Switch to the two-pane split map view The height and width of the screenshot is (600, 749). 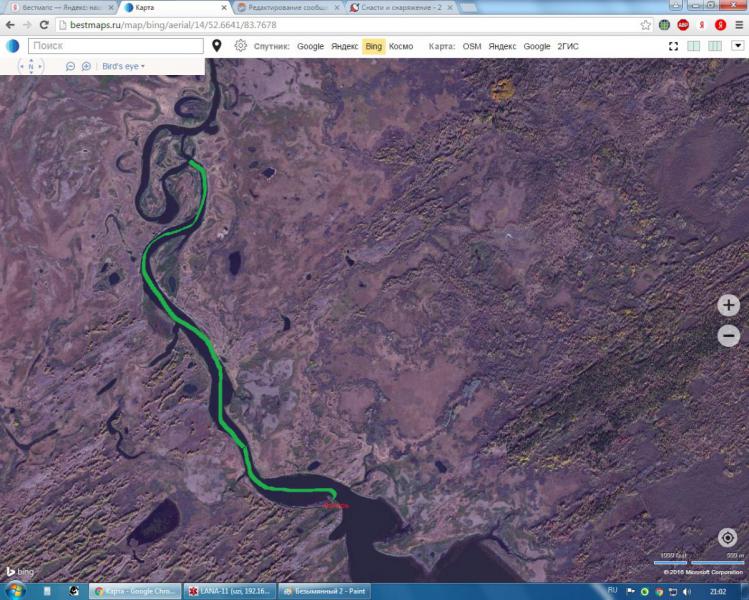693,46
